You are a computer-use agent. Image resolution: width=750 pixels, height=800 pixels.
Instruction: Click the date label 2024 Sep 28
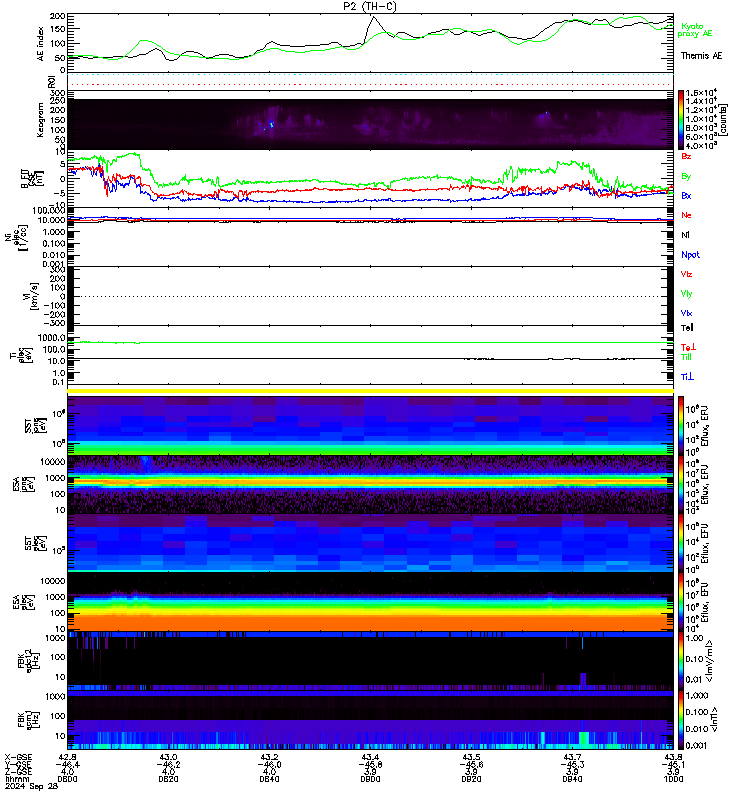(x=31, y=786)
